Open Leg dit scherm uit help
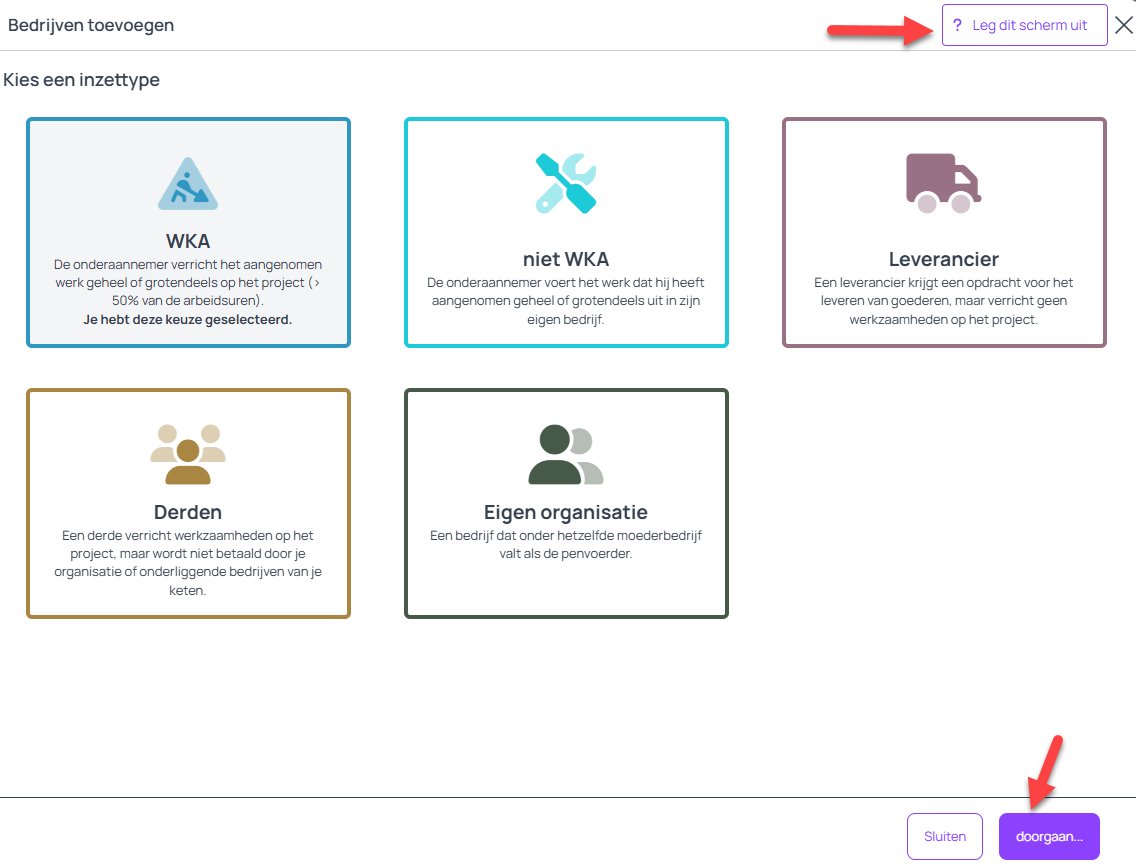The image size is (1136, 868). point(1024,25)
